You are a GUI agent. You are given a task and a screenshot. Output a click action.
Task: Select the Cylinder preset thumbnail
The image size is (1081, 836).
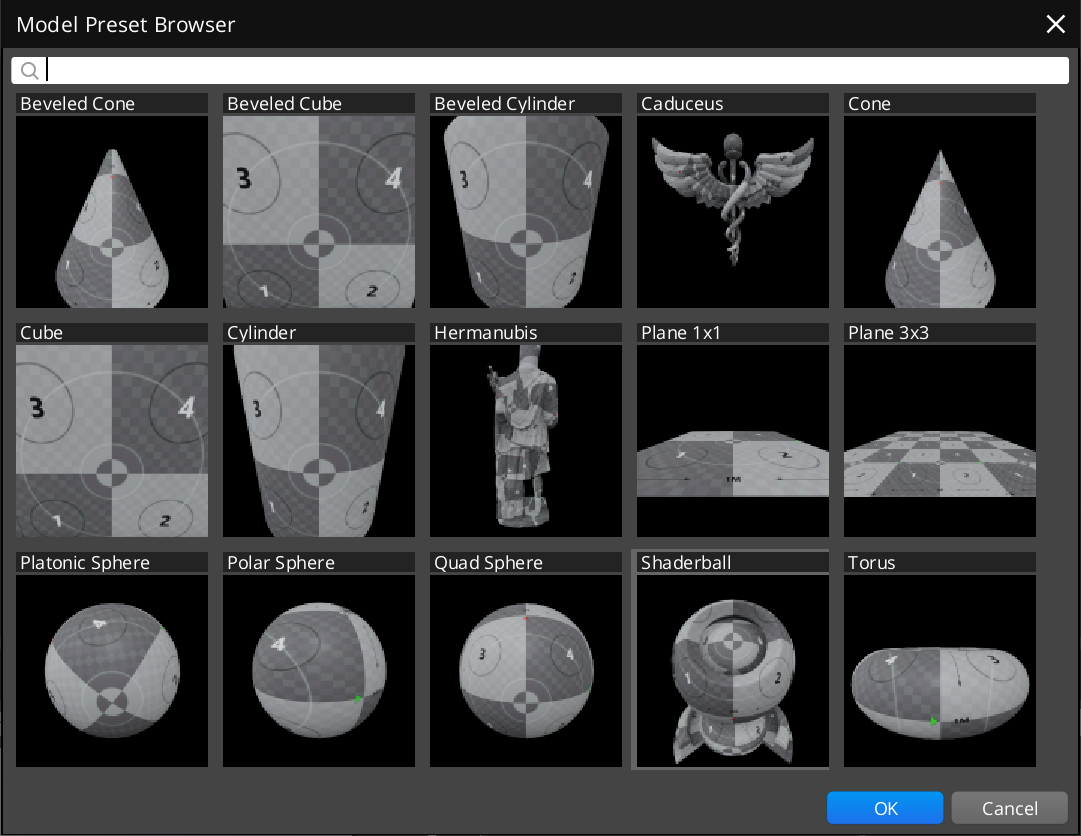[319, 441]
